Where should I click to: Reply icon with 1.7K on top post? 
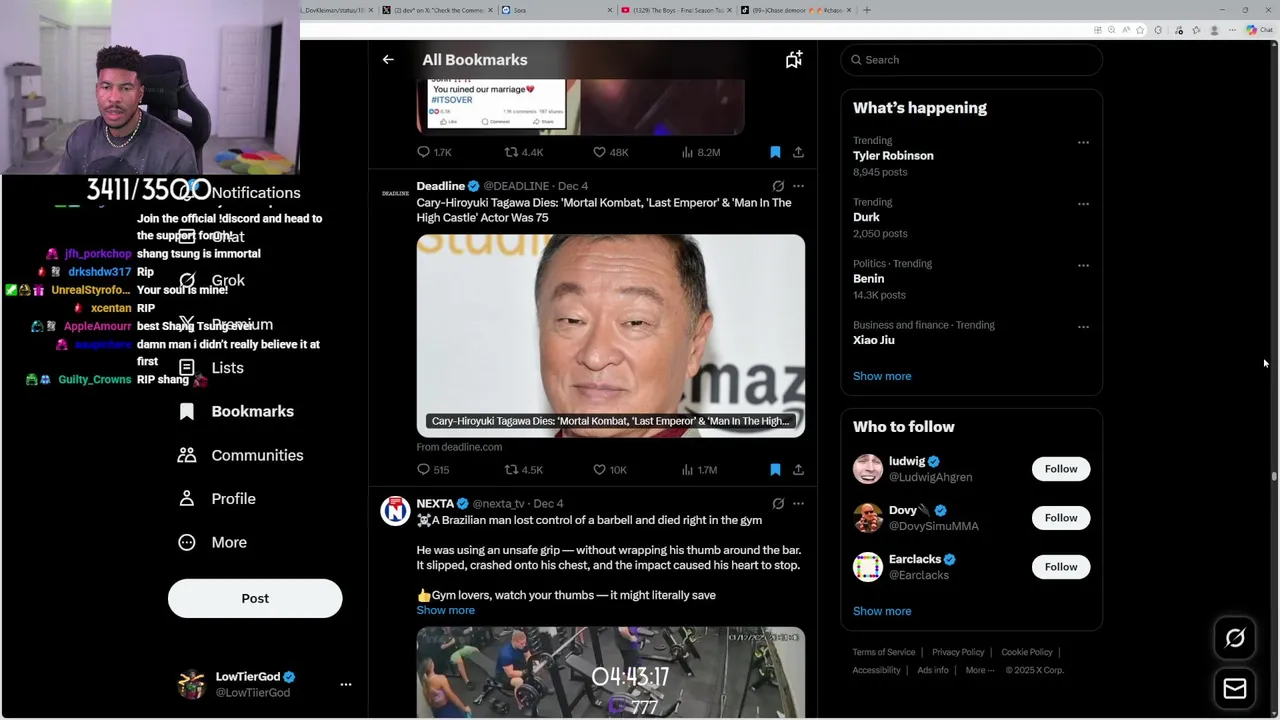(434, 152)
